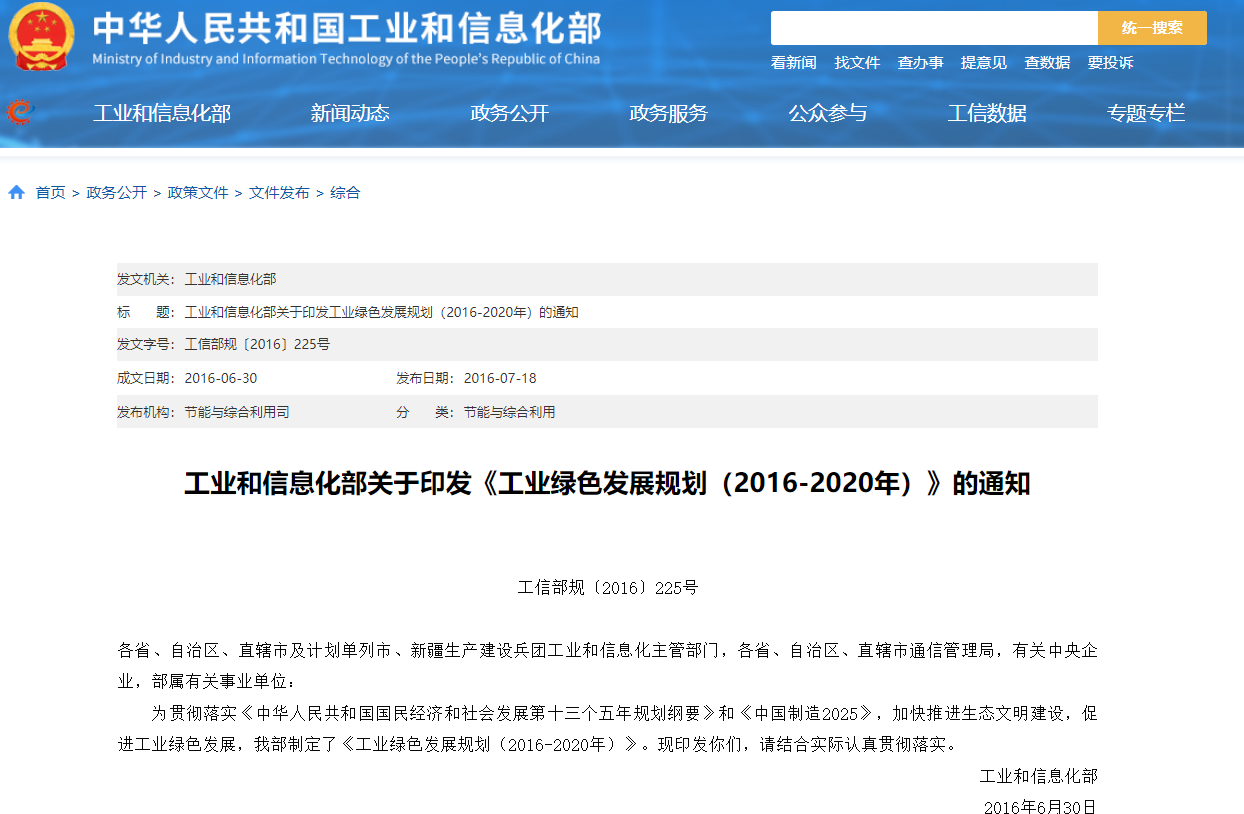The image size is (1244, 814).
Task: Click the 成文日期 value 2016-06-30
Action: (x=220, y=378)
